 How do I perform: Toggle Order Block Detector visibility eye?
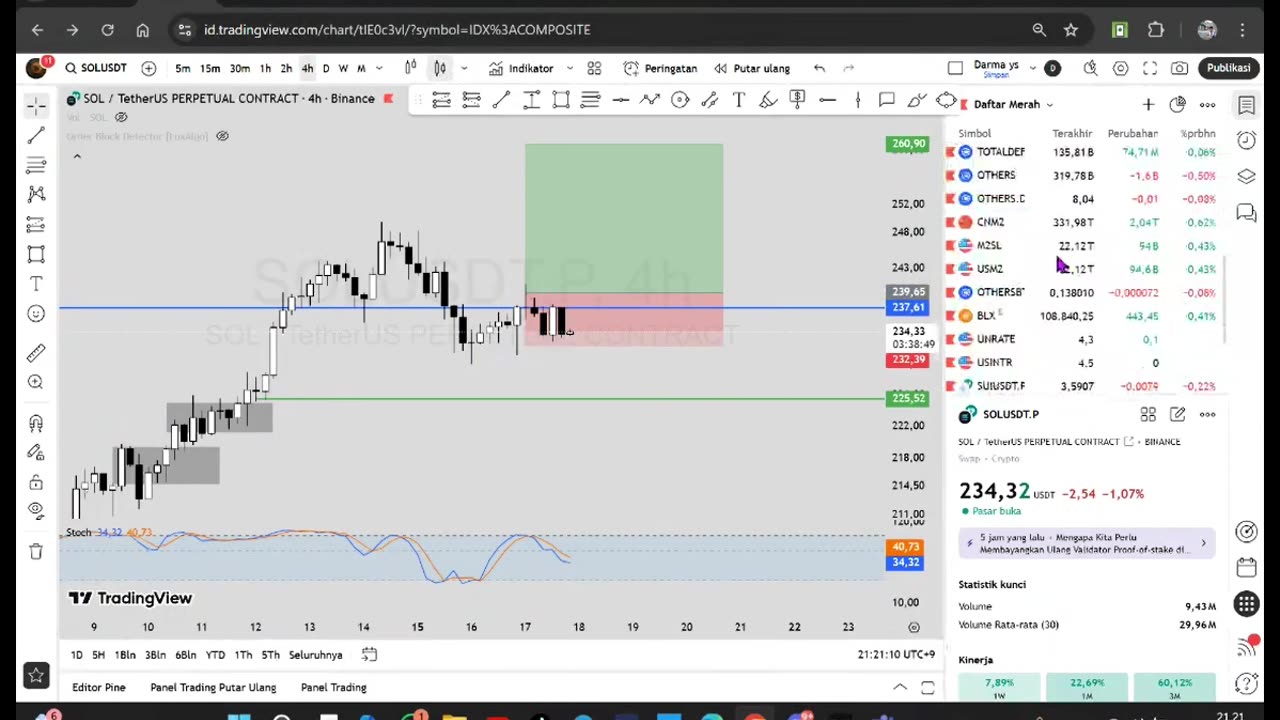point(222,136)
